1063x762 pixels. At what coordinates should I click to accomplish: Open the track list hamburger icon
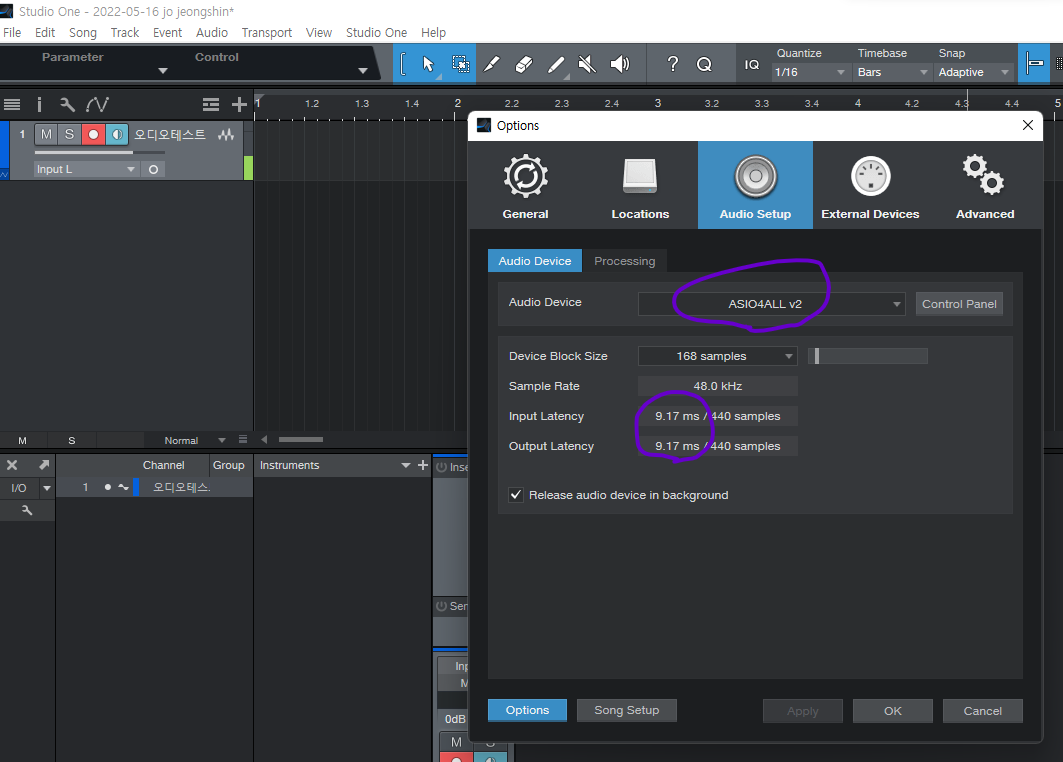12,104
